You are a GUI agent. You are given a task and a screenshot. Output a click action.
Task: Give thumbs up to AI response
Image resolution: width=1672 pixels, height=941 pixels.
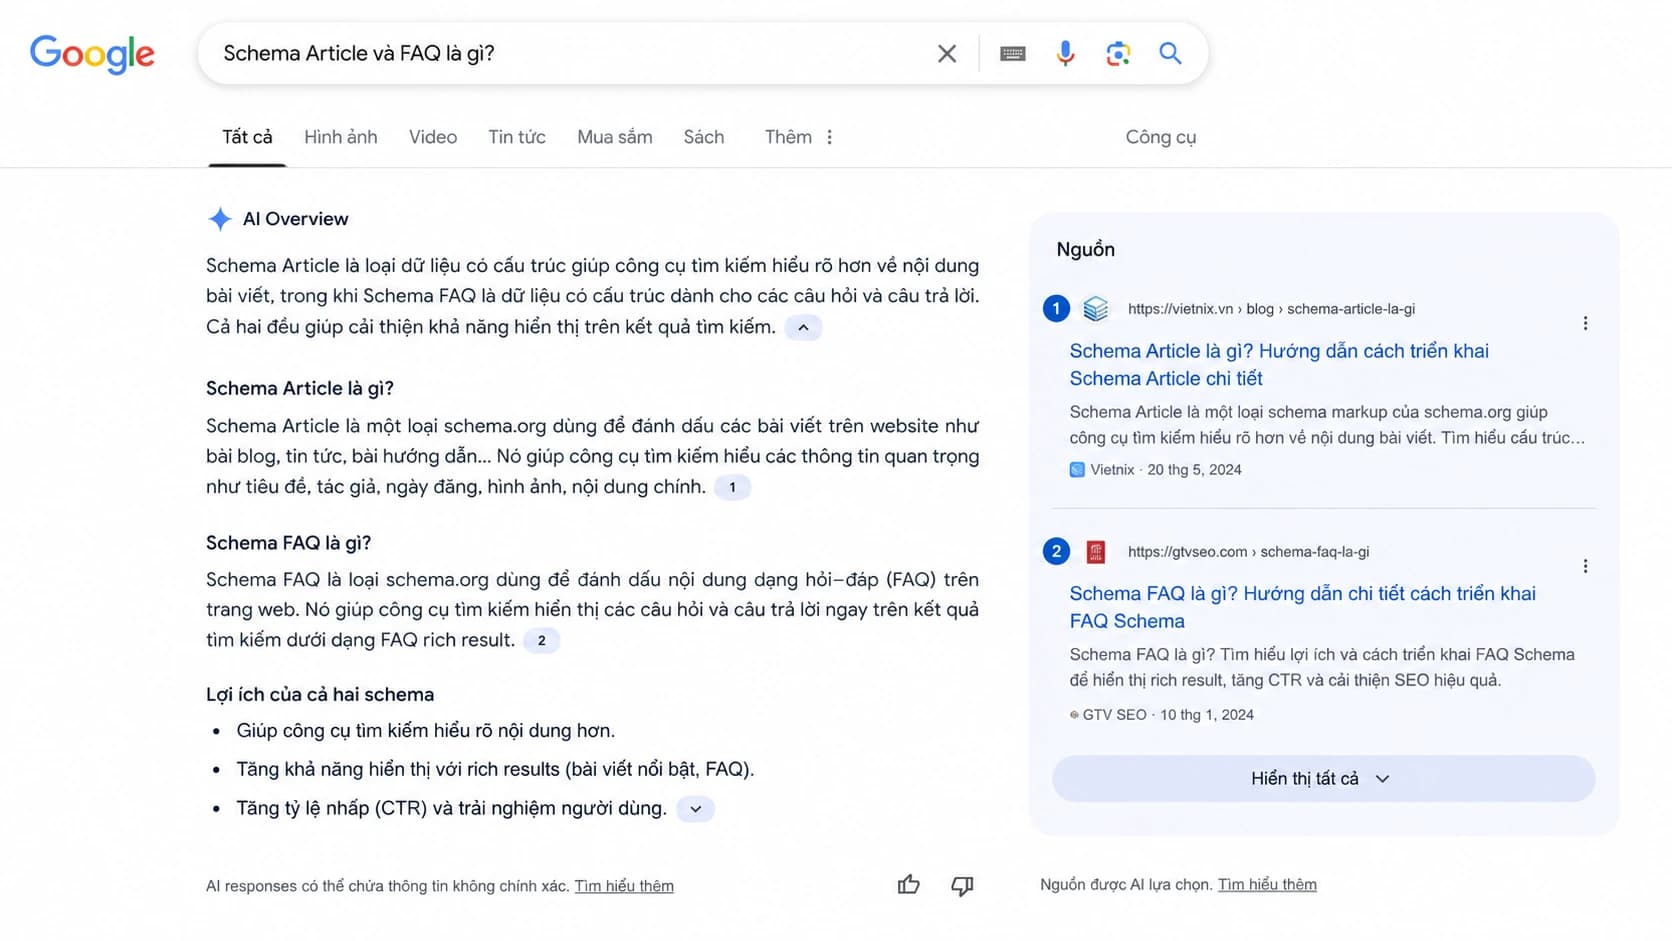[x=908, y=885]
